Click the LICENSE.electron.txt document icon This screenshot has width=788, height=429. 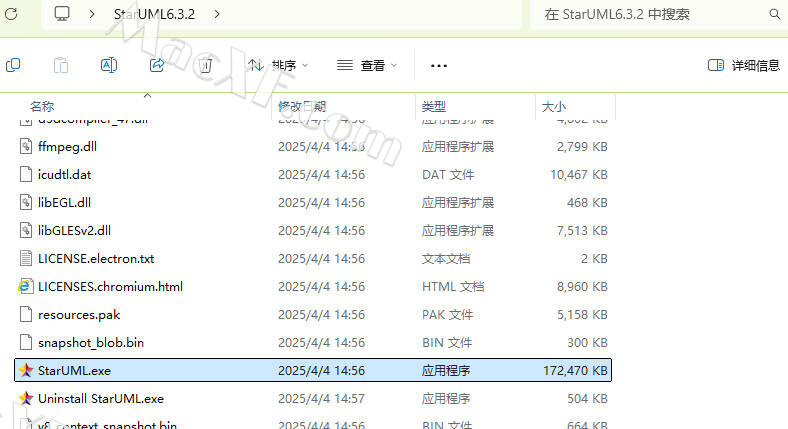coord(26,259)
